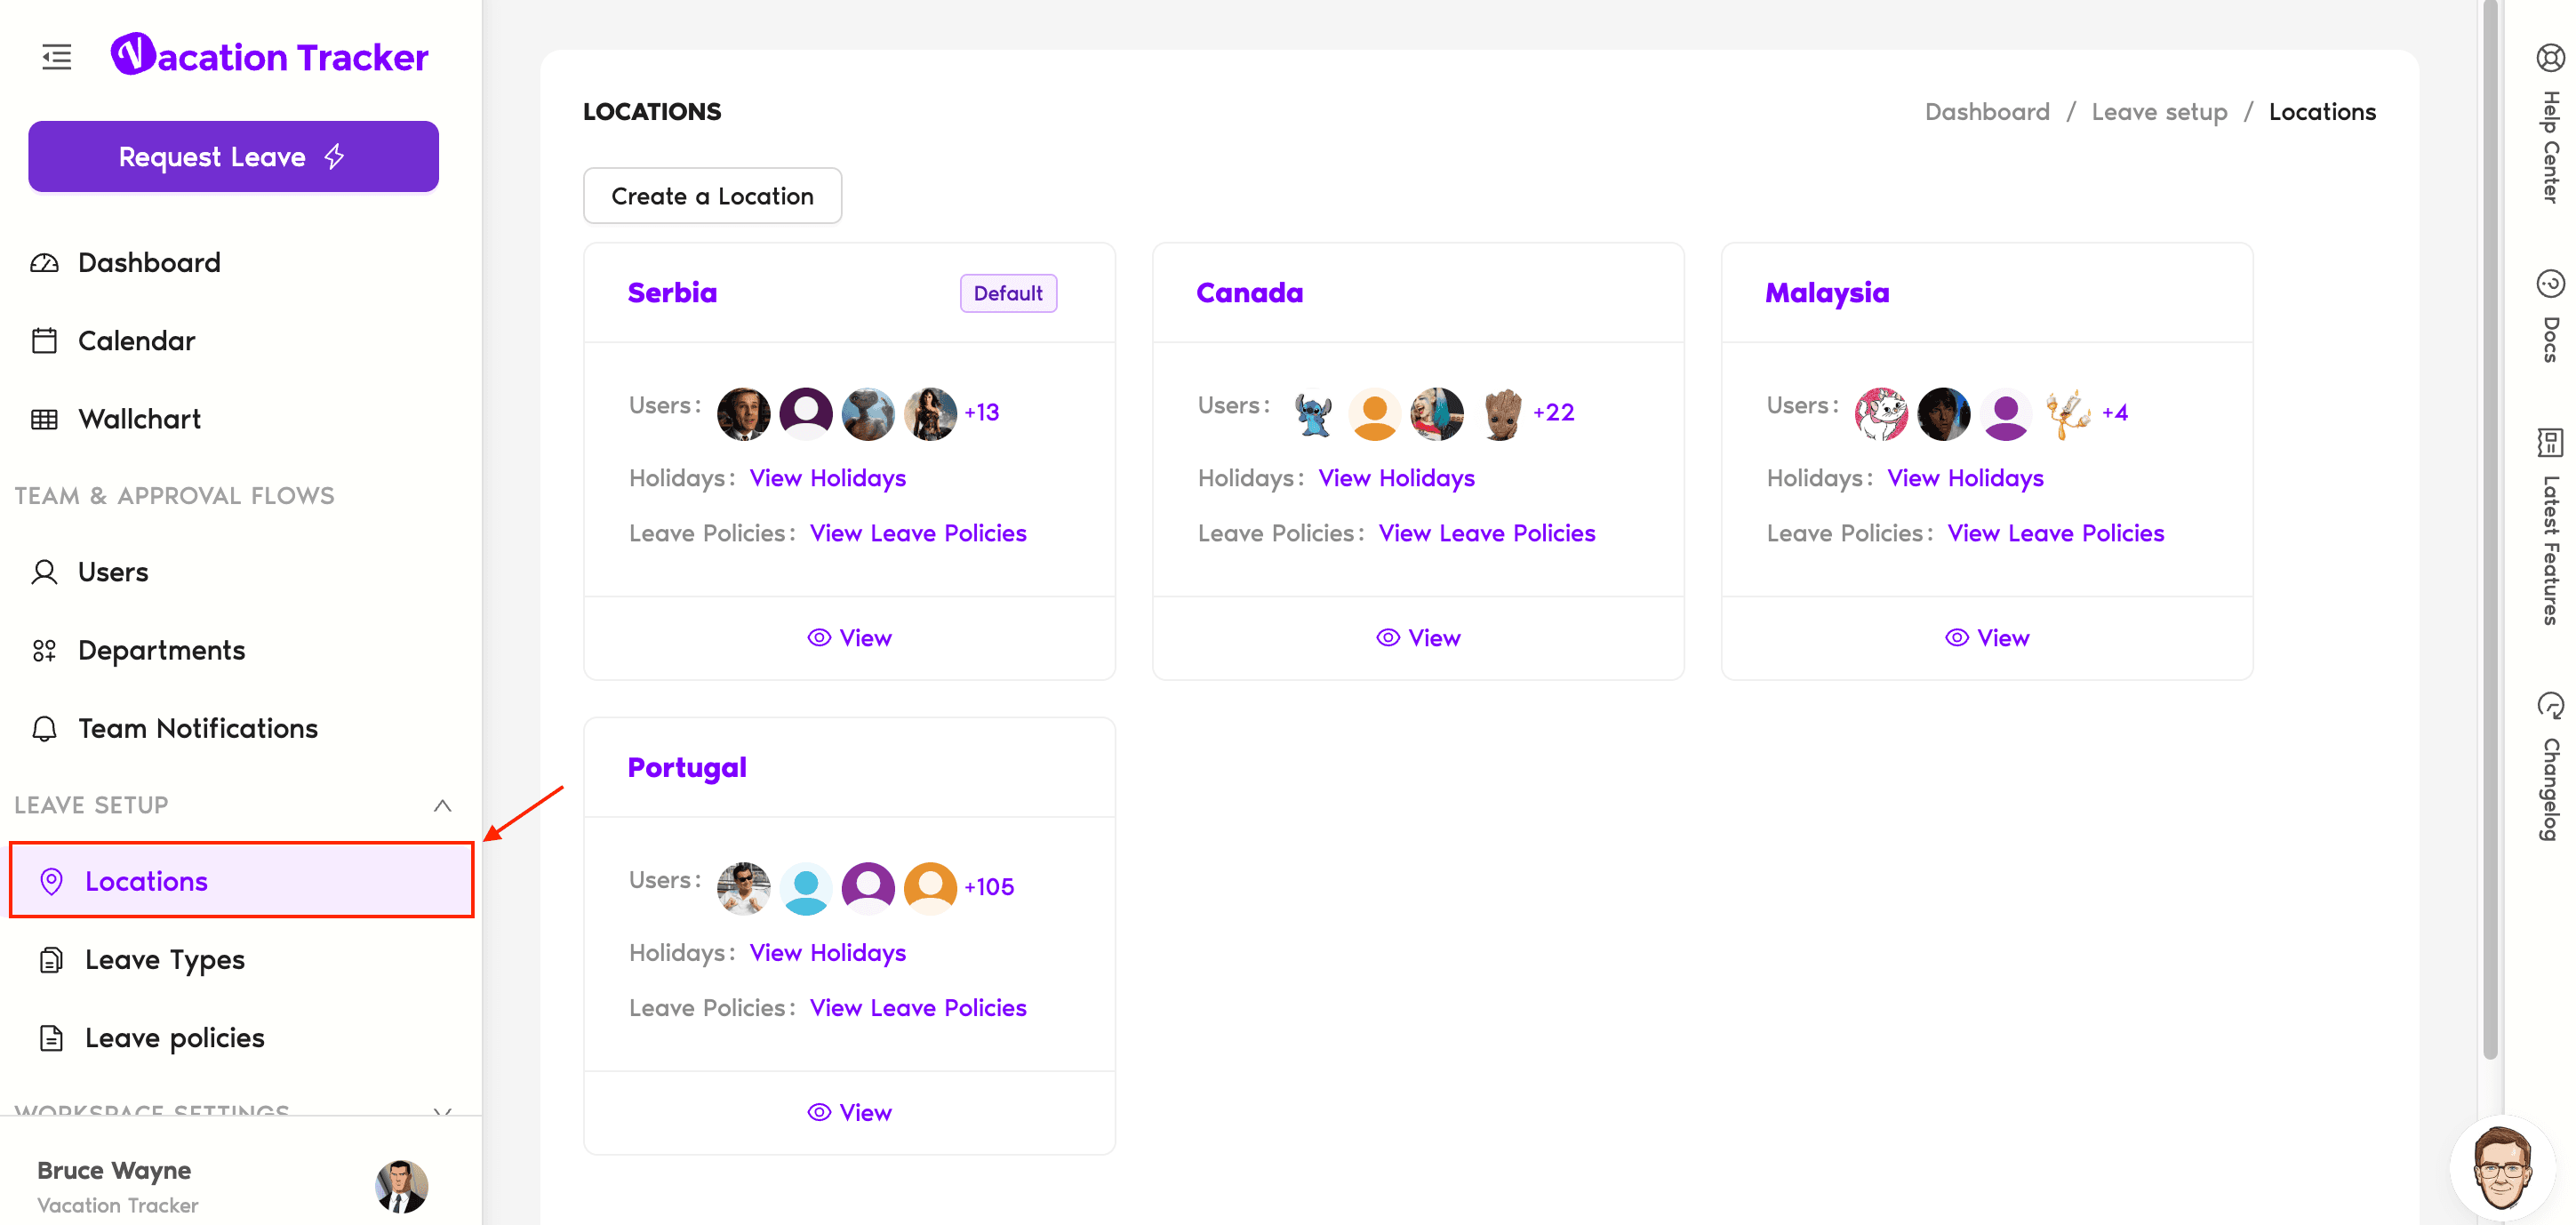
Task: Collapse the sidebar menu hamburger icon
Action: point(57,57)
